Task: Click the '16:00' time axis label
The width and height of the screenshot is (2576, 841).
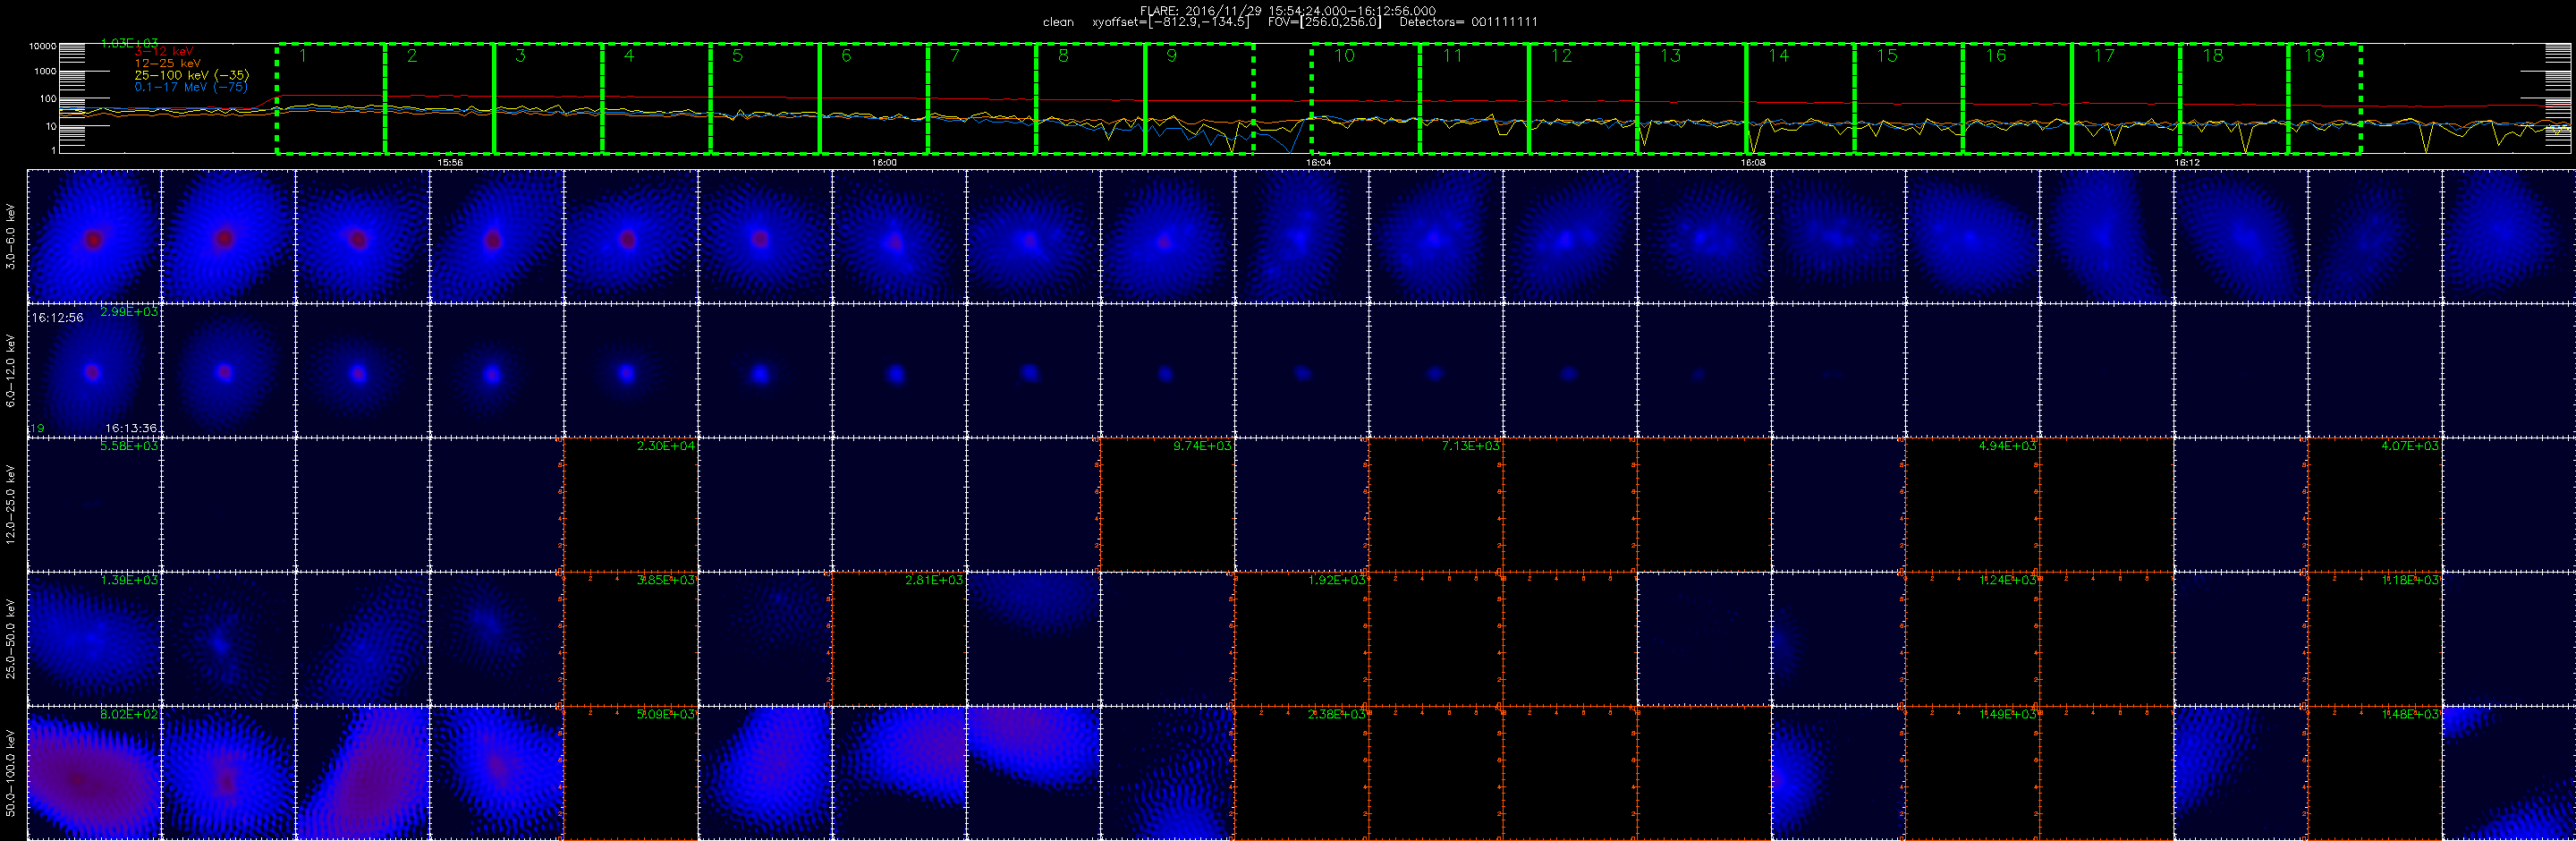Action: tap(884, 162)
